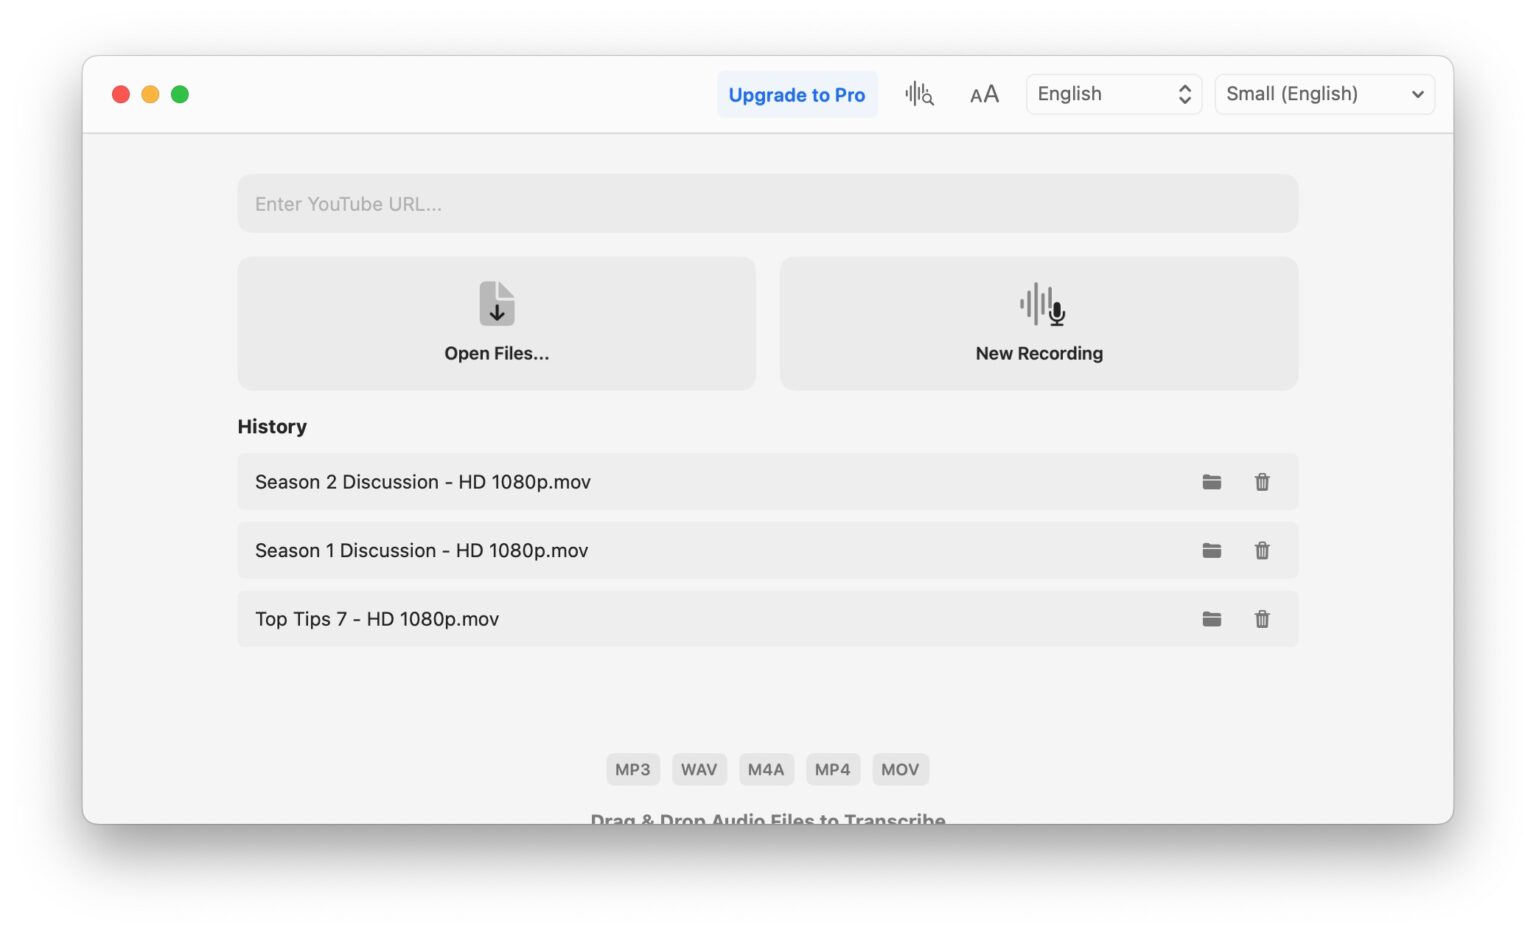Click the Open Files document icon
1536x933 pixels.
point(496,302)
